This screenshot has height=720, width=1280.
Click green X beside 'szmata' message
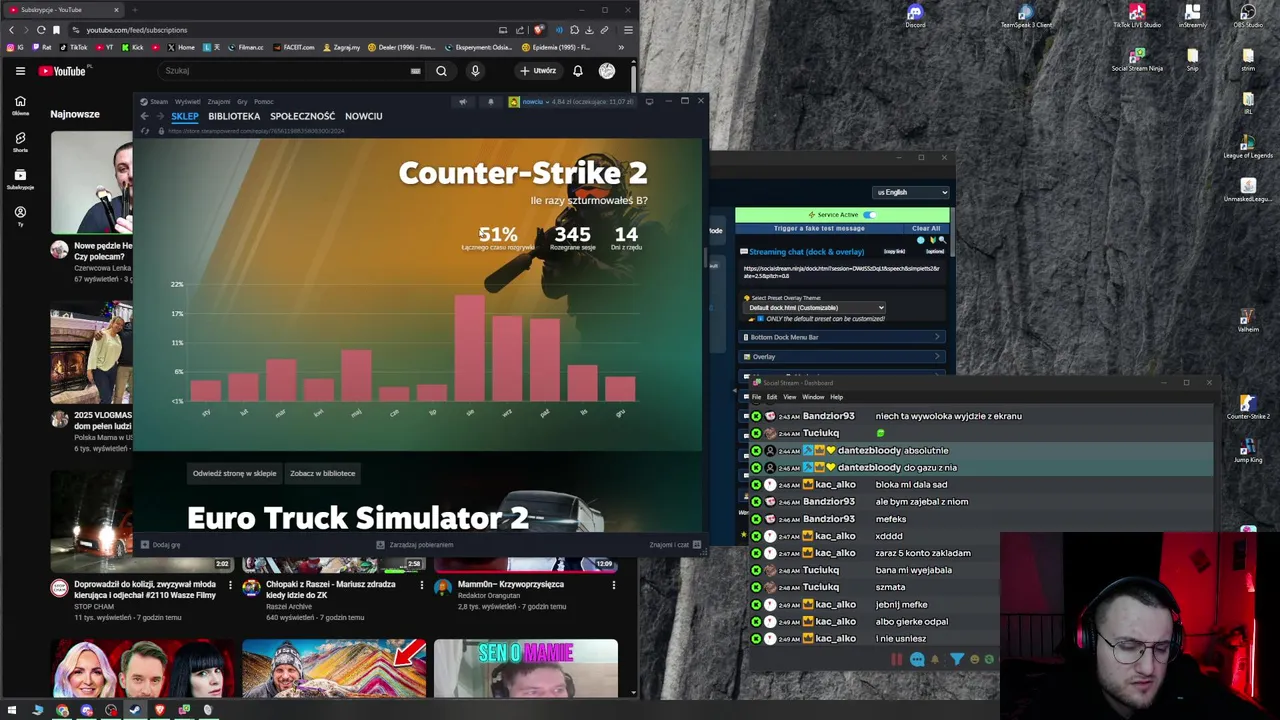tap(756, 587)
